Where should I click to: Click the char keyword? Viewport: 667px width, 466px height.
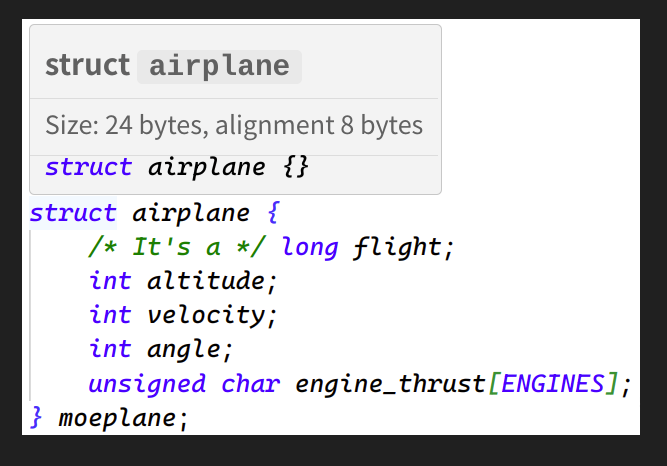[x=250, y=383]
